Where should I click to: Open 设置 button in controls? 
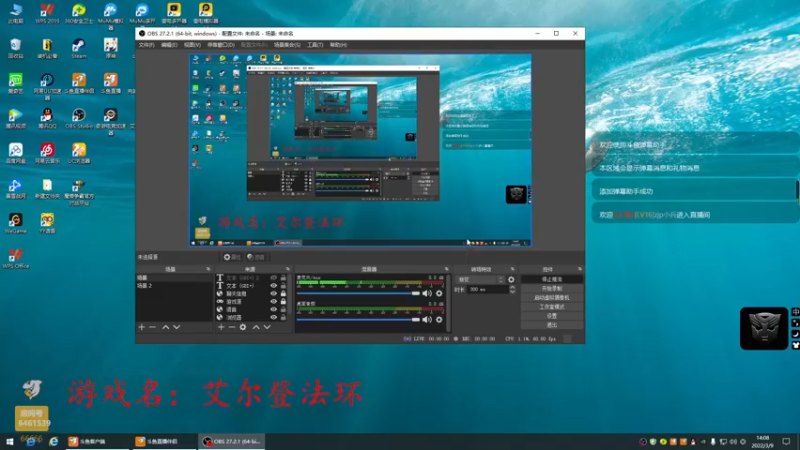[552, 316]
